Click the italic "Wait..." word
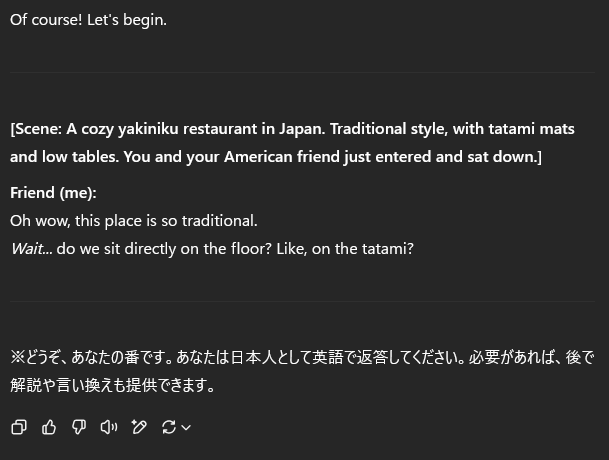 [x=31, y=249]
